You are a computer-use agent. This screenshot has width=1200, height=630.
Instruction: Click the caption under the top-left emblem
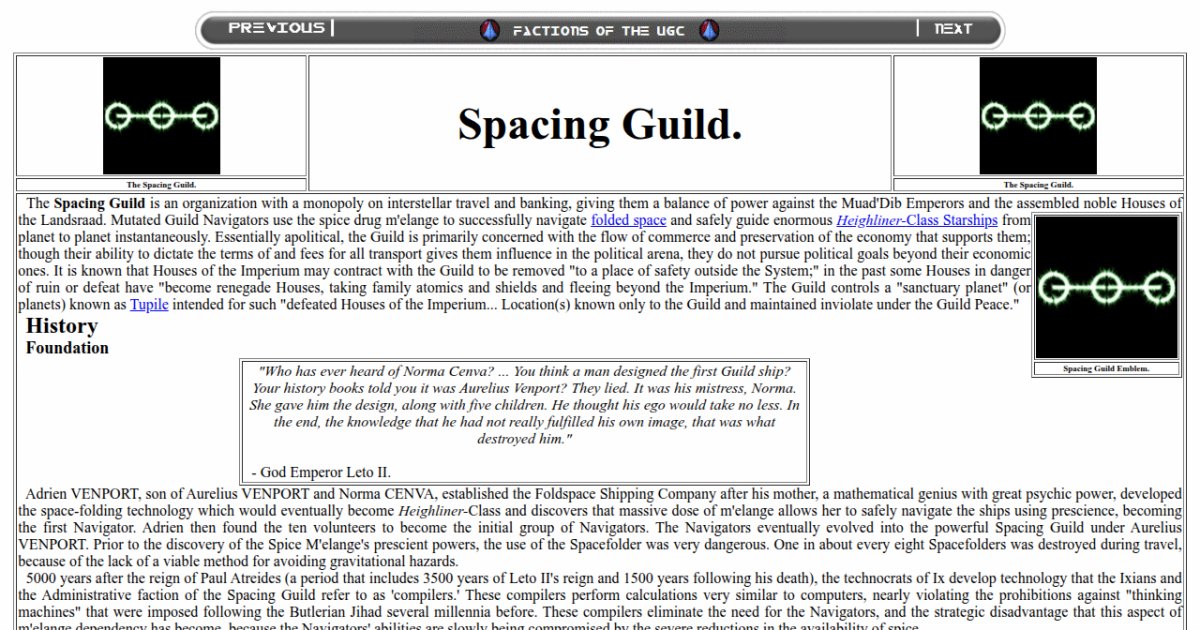pyautogui.click(x=161, y=185)
